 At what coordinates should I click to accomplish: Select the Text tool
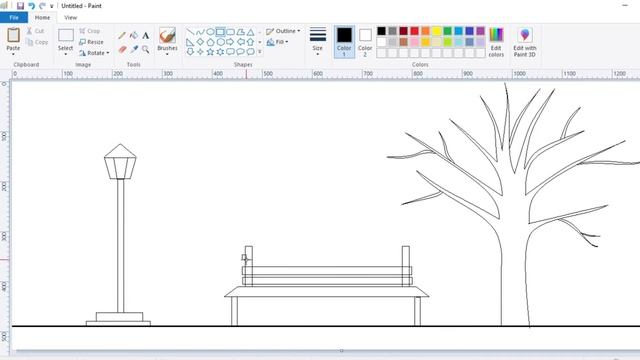146,36
